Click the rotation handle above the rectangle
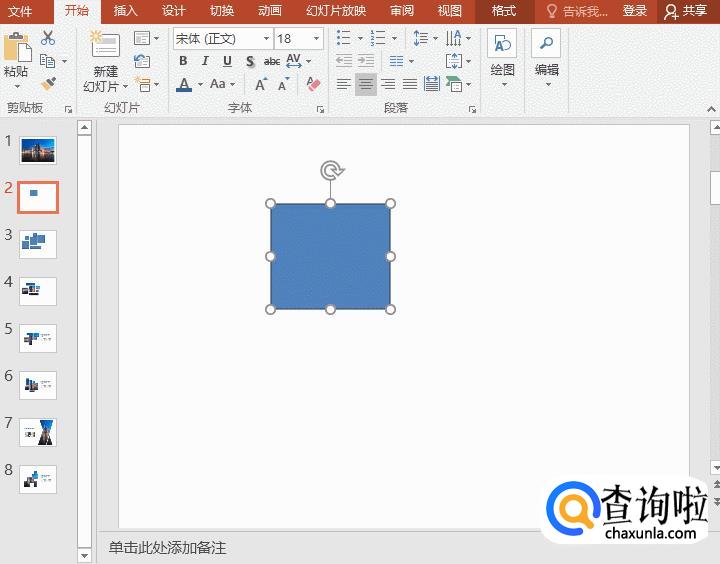The width and height of the screenshot is (720, 564). tap(332, 170)
